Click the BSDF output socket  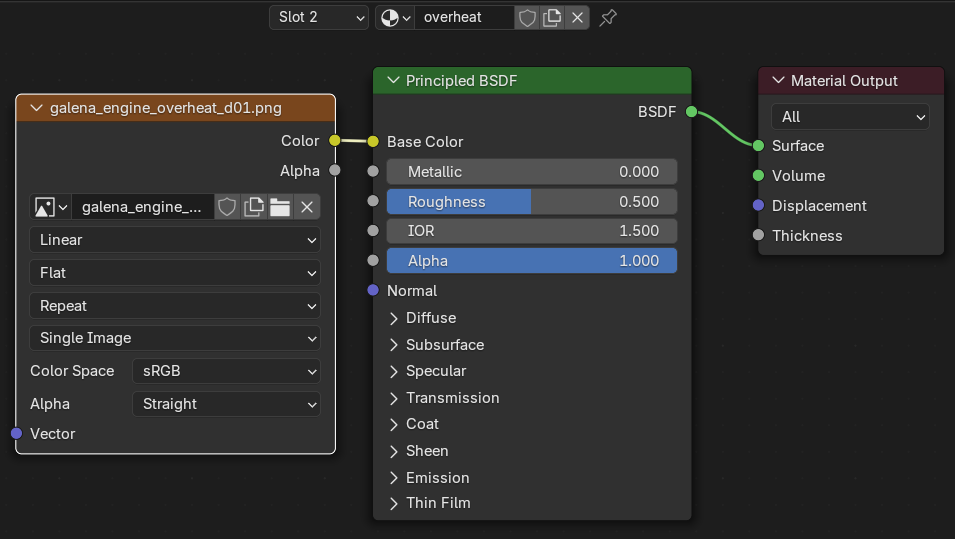point(692,112)
